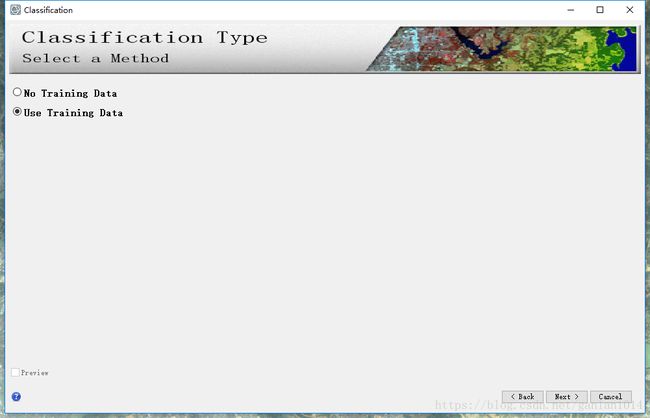Image resolution: width=650 pixels, height=418 pixels.
Task: Click the Classification Type heading
Action: [x=145, y=38]
